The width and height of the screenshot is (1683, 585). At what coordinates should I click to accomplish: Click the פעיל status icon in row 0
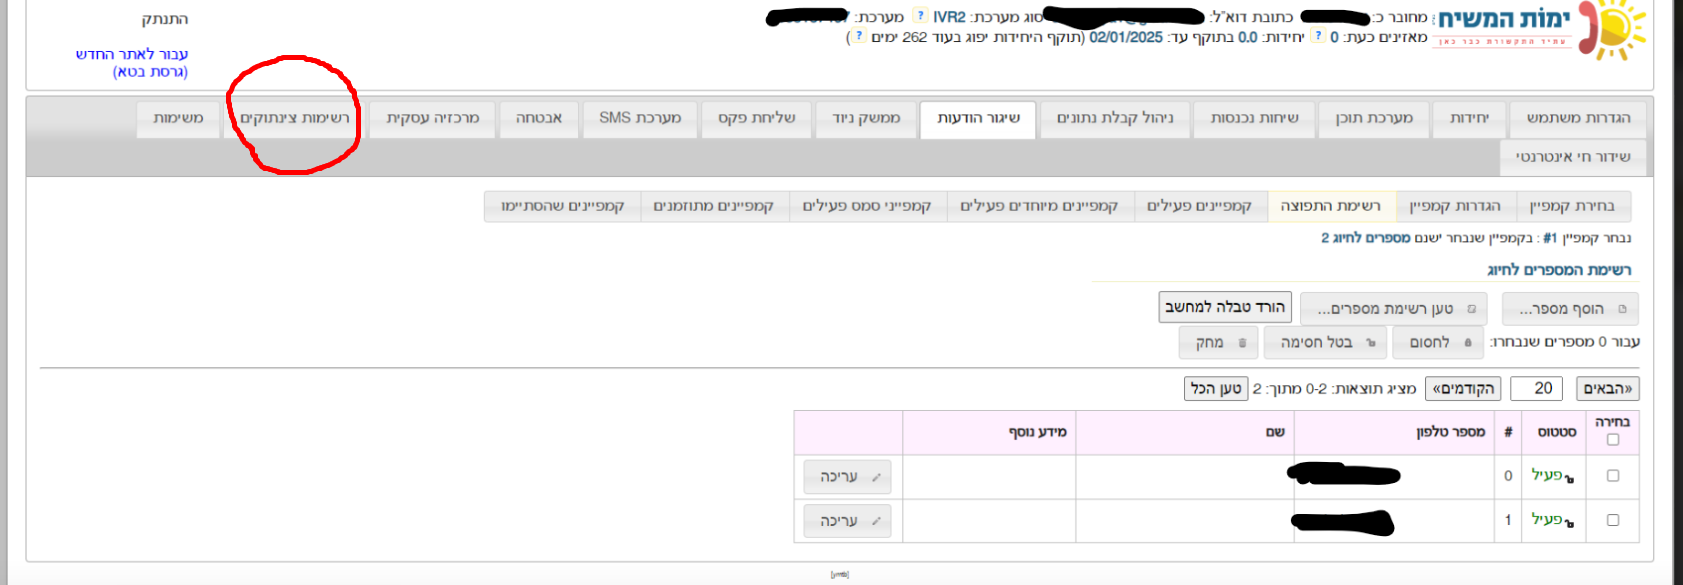[x=1569, y=479]
